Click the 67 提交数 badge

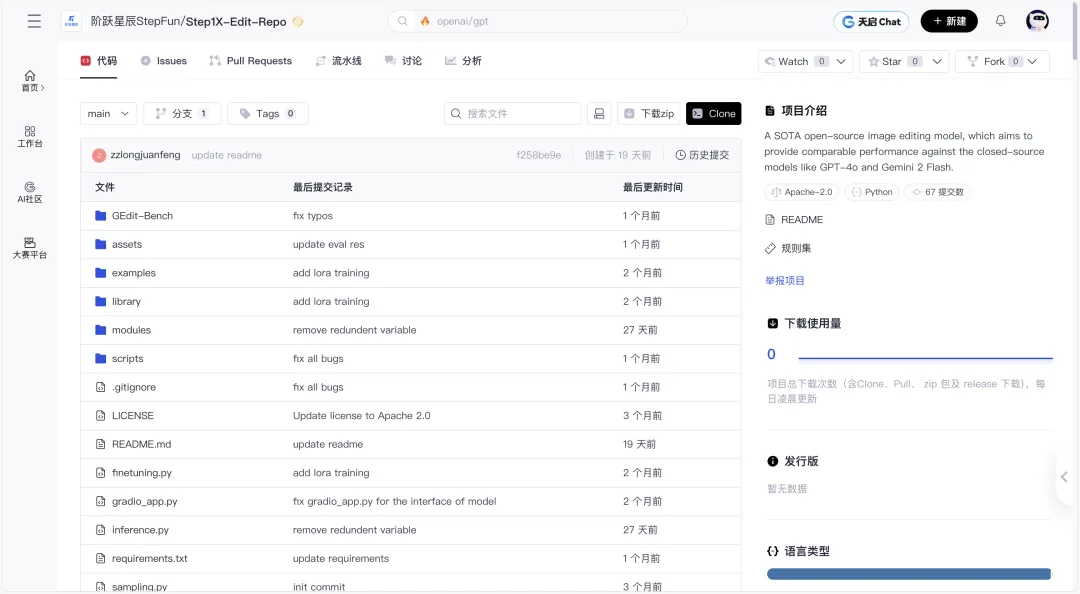coord(937,192)
